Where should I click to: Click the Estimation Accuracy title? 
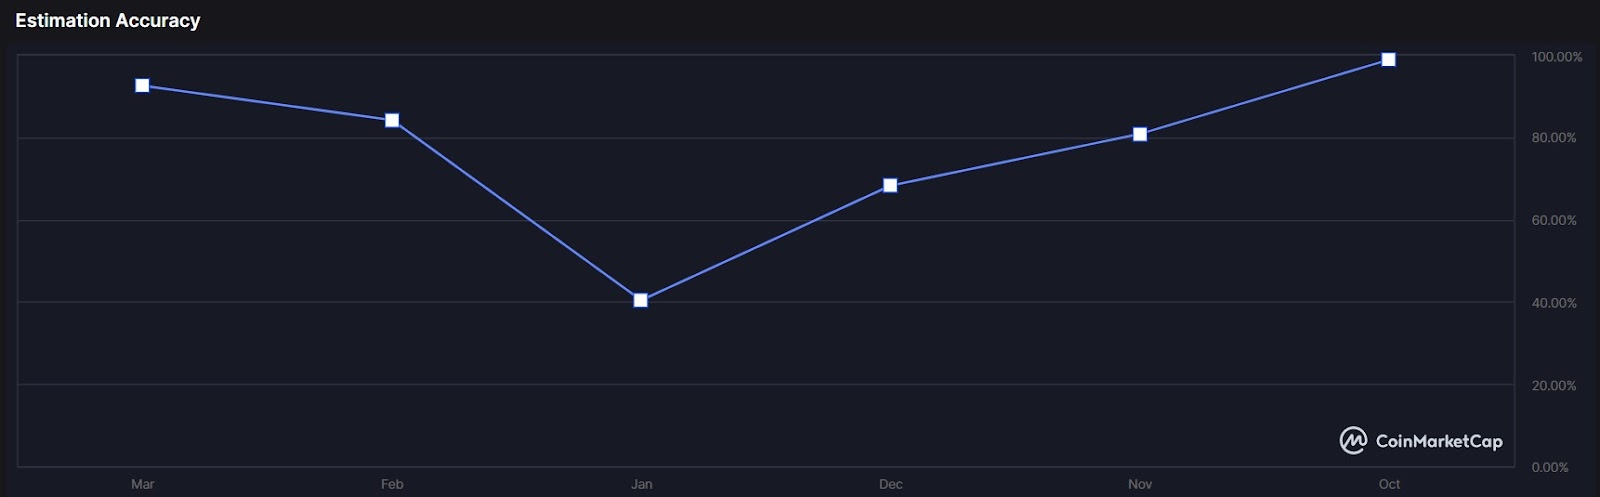tap(108, 20)
